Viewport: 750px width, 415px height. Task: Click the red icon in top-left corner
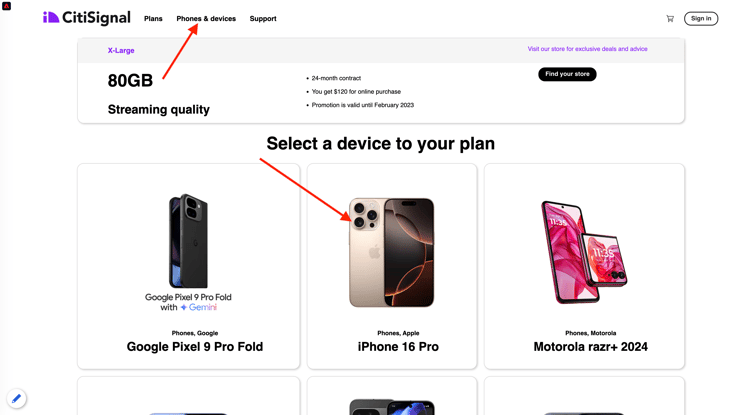tap(6, 6)
